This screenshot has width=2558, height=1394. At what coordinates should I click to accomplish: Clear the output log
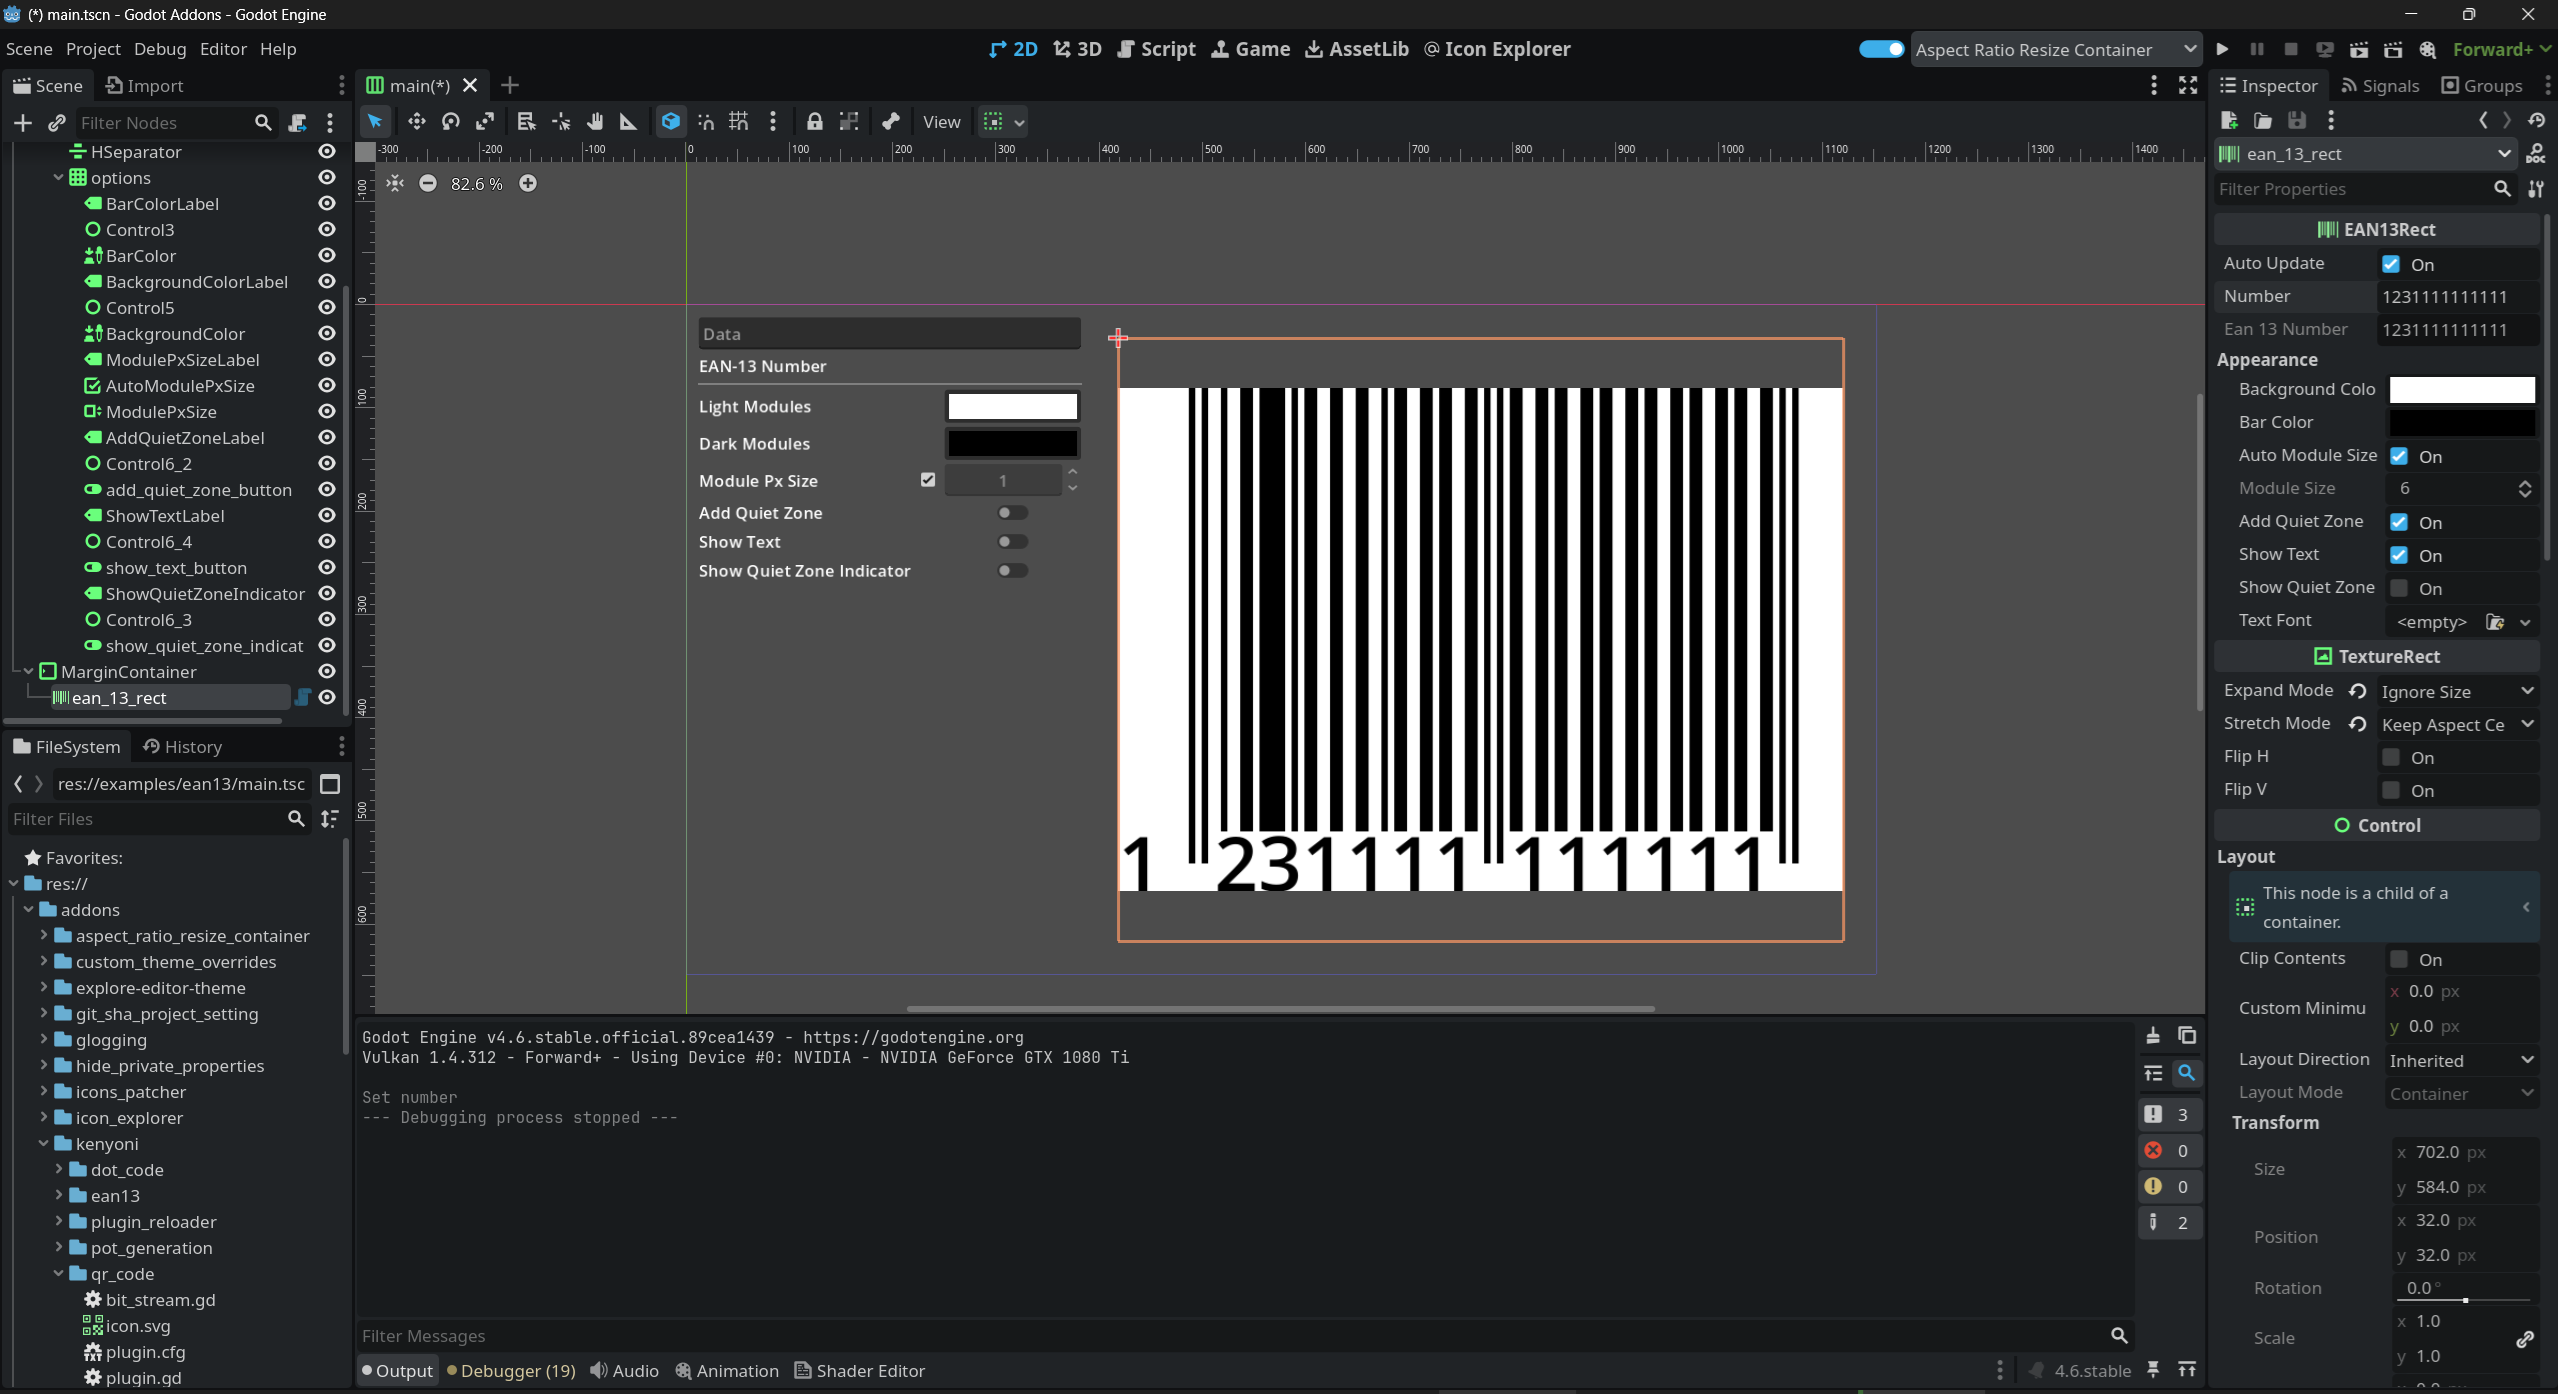(2153, 1036)
